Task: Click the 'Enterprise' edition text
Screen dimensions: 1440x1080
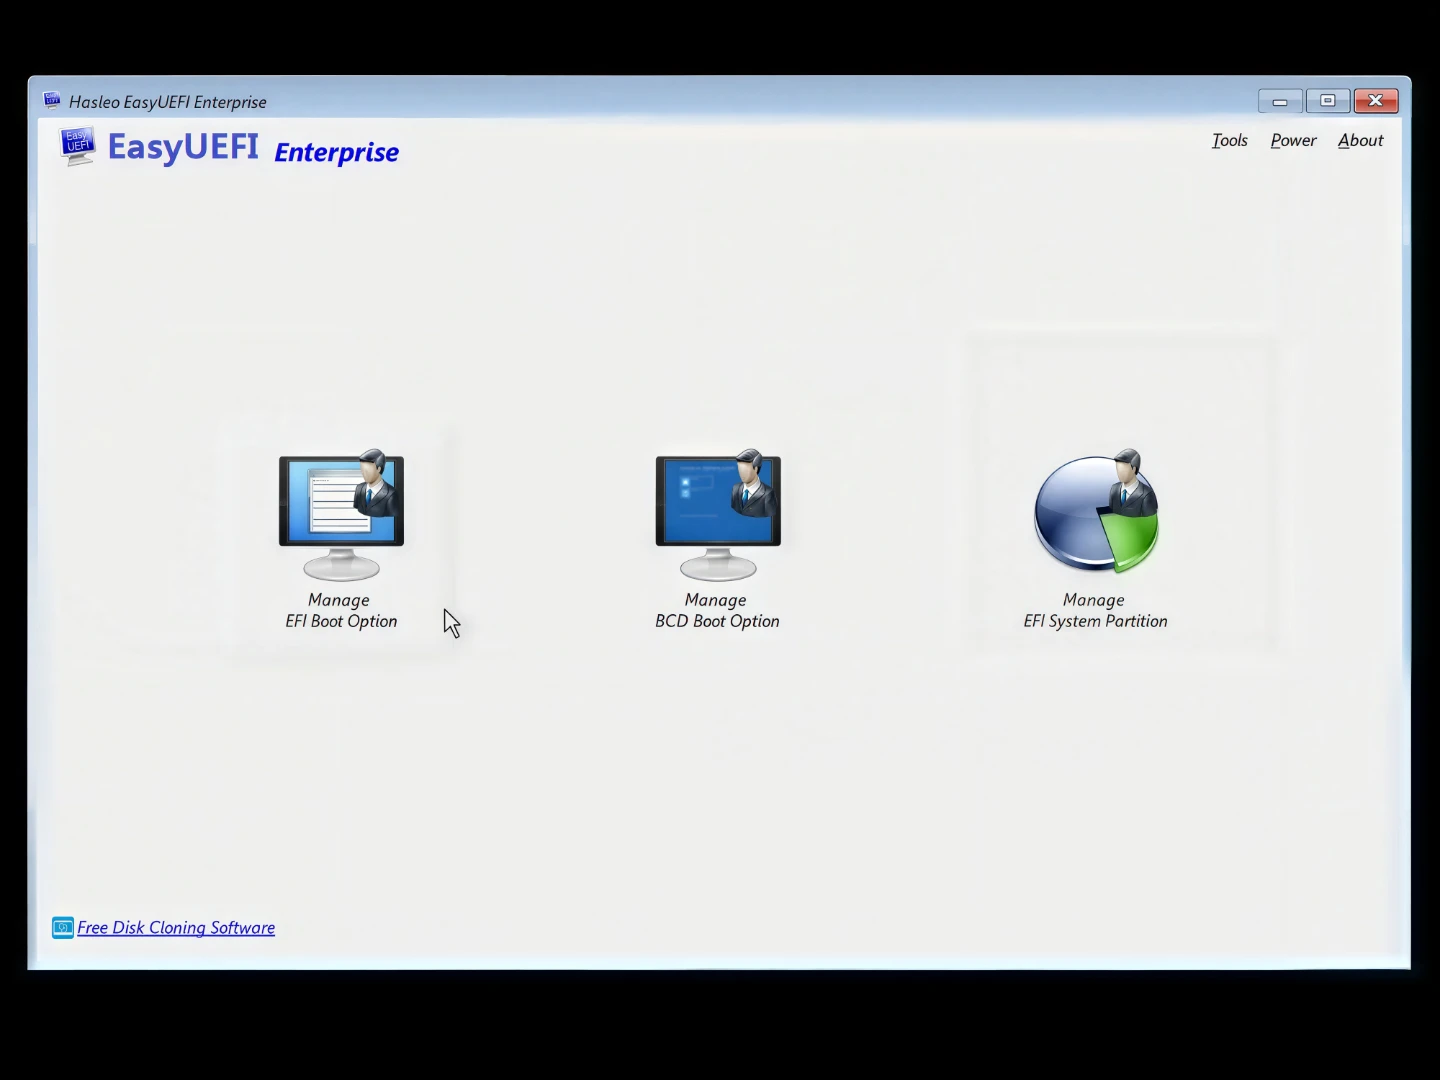Action: [336, 152]
